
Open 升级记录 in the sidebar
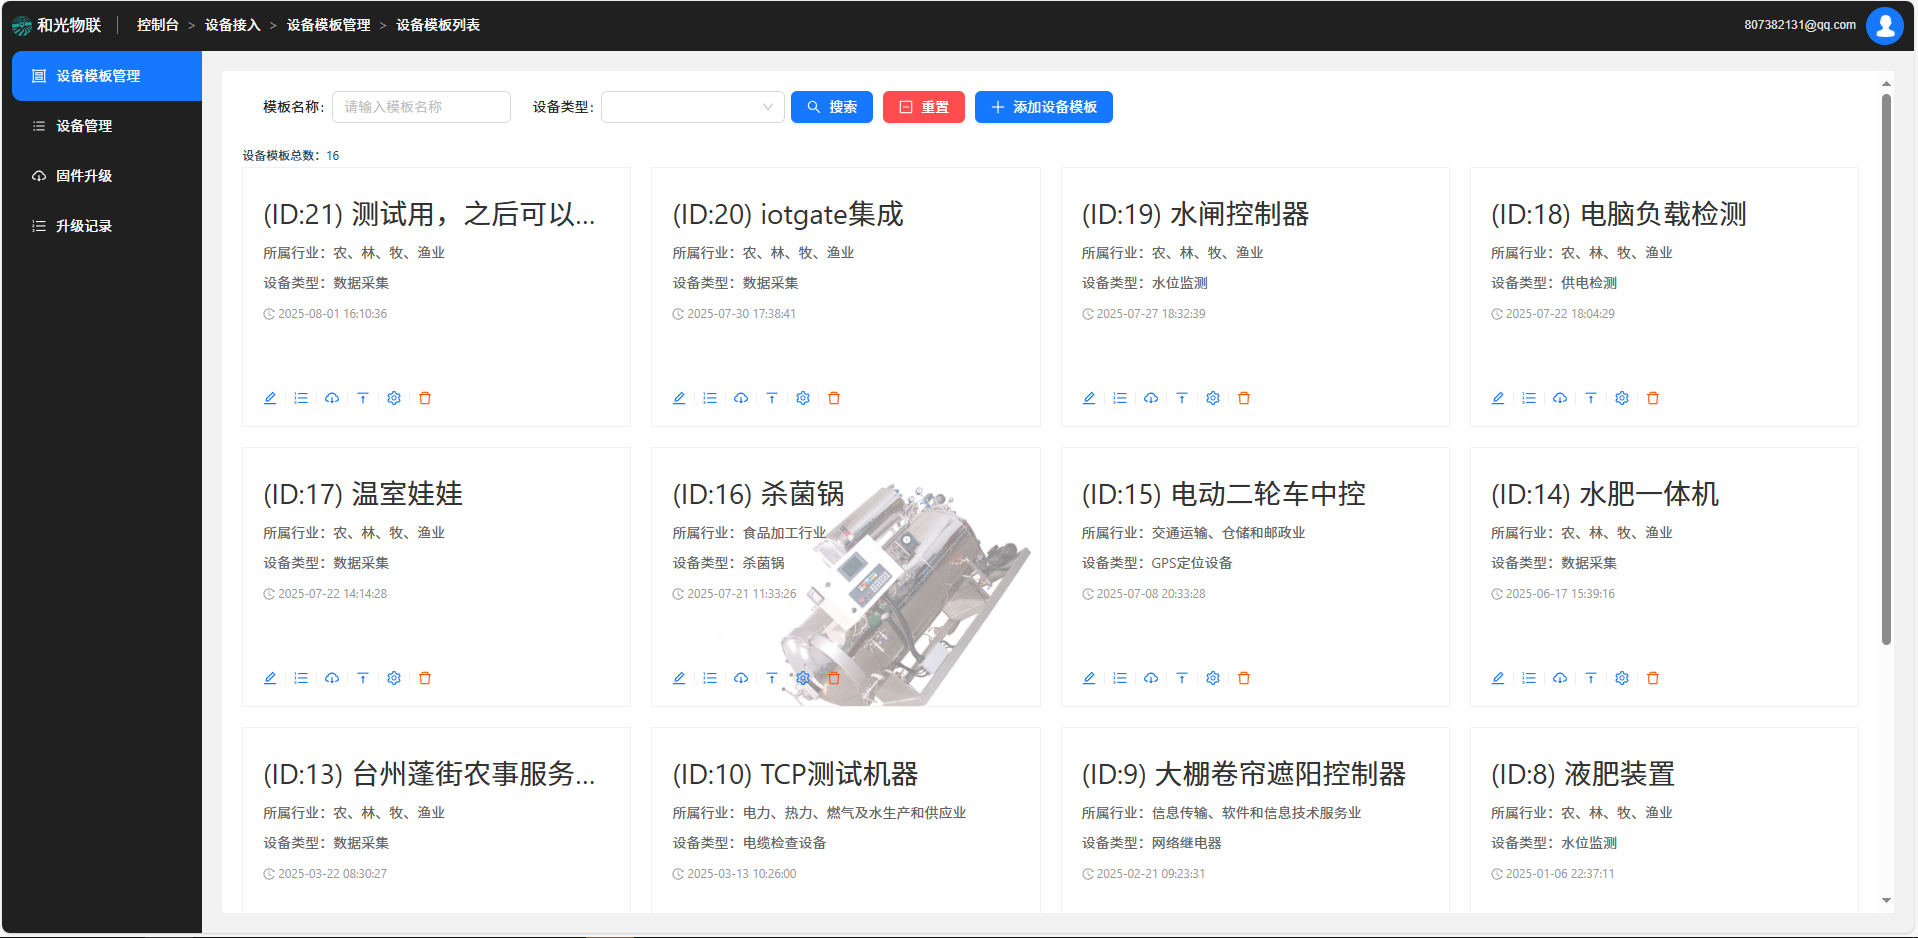pyautogui.click(x=107, y=226)
